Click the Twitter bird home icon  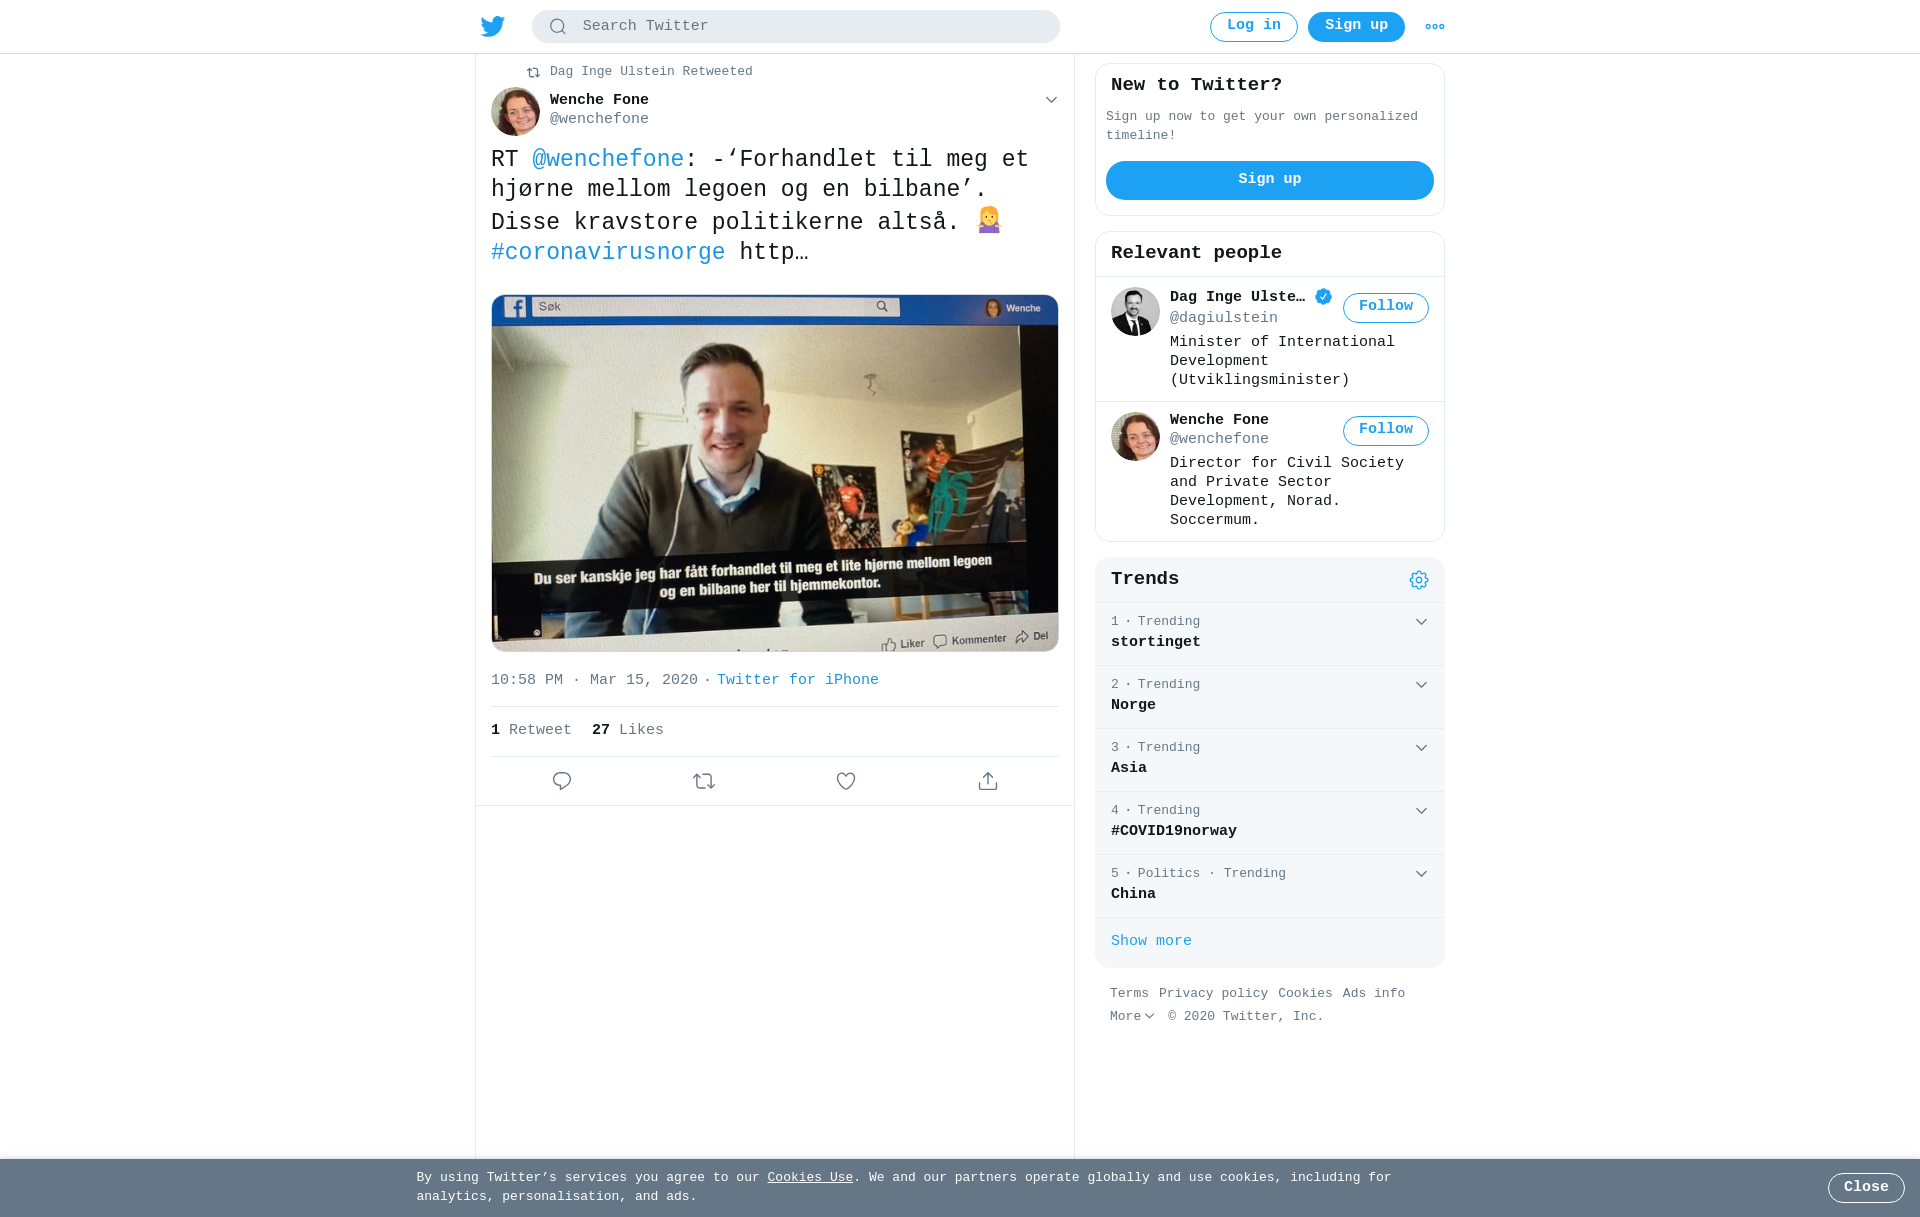tap(492, 27)
